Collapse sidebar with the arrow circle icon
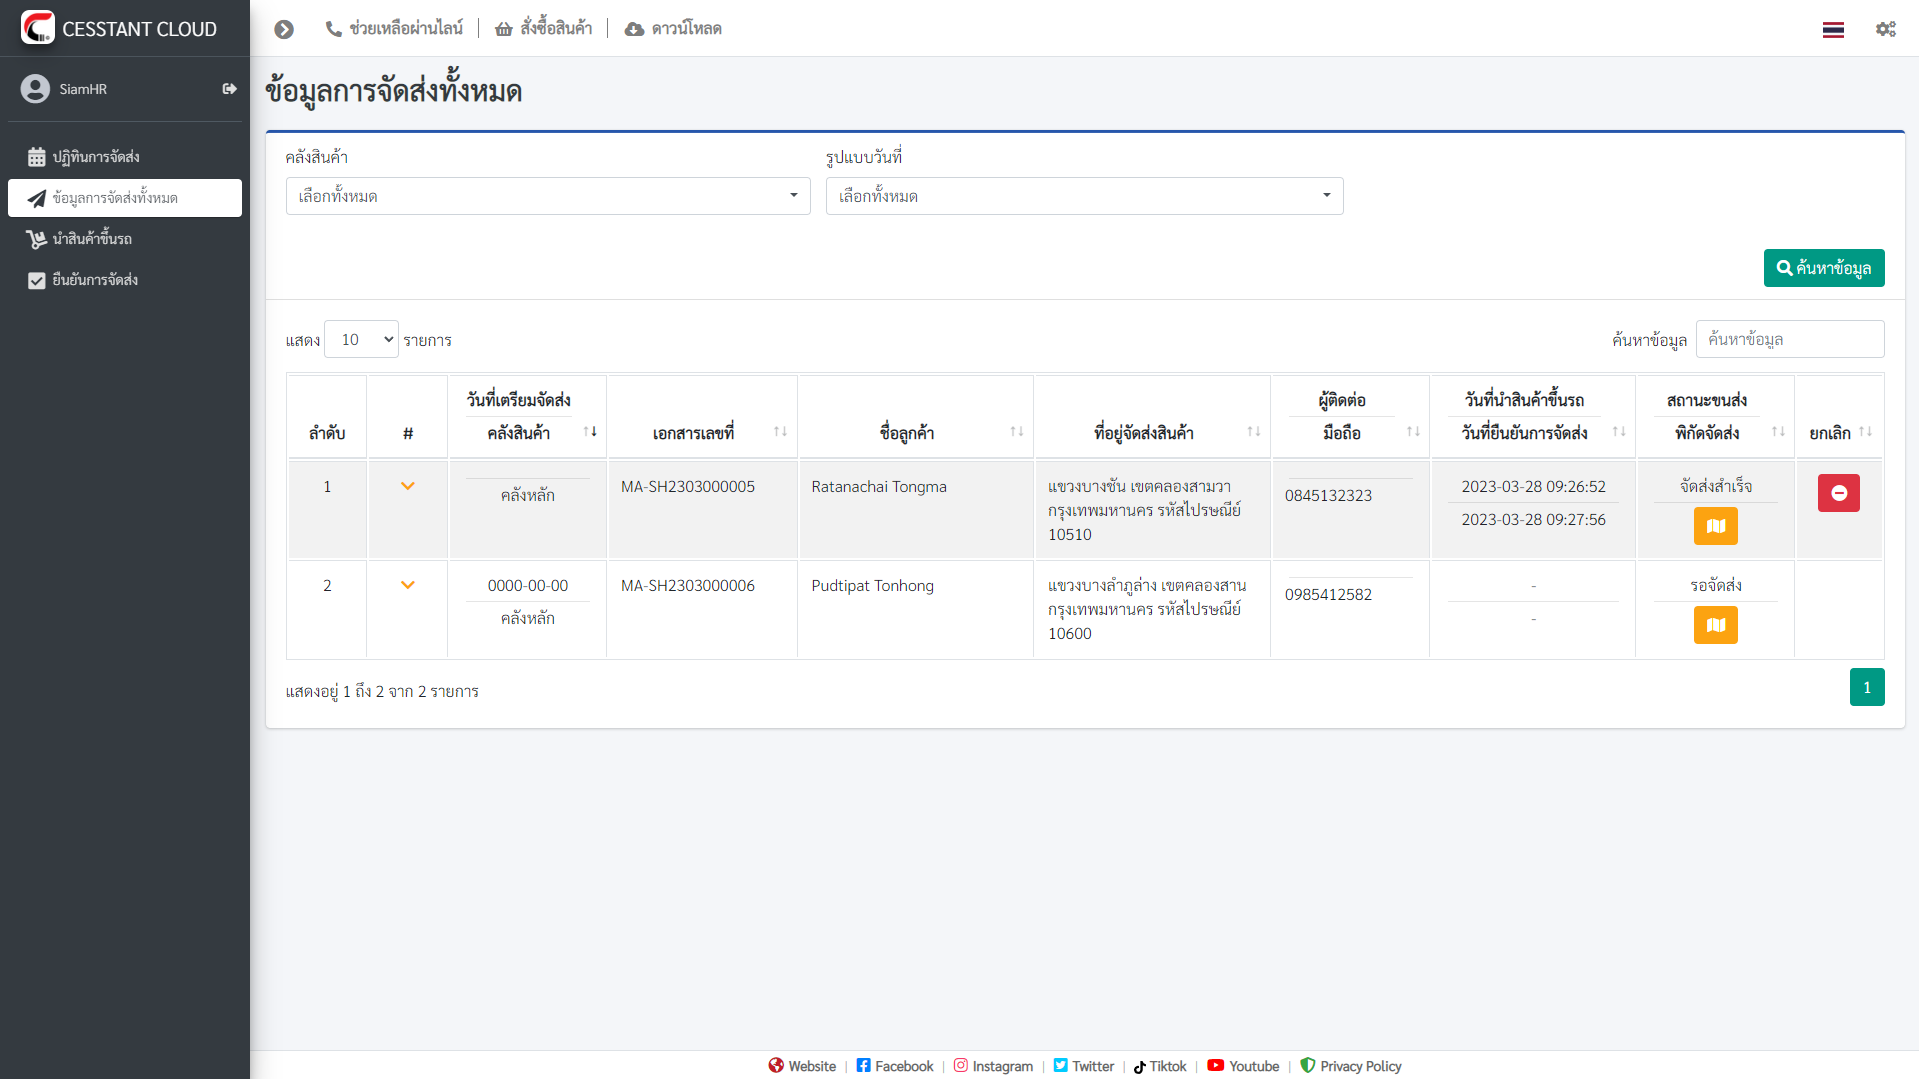Viewport: 1919px width, 1079px height. 284,29
